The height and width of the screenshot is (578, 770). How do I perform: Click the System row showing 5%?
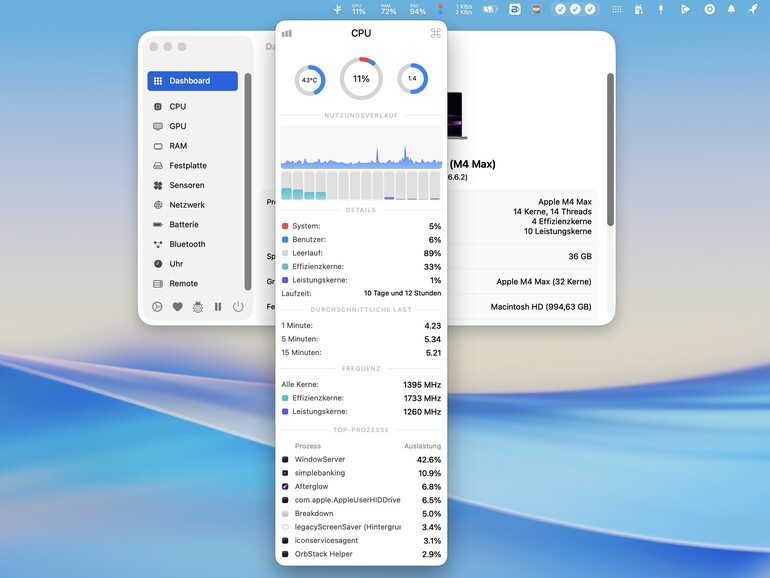361,226
